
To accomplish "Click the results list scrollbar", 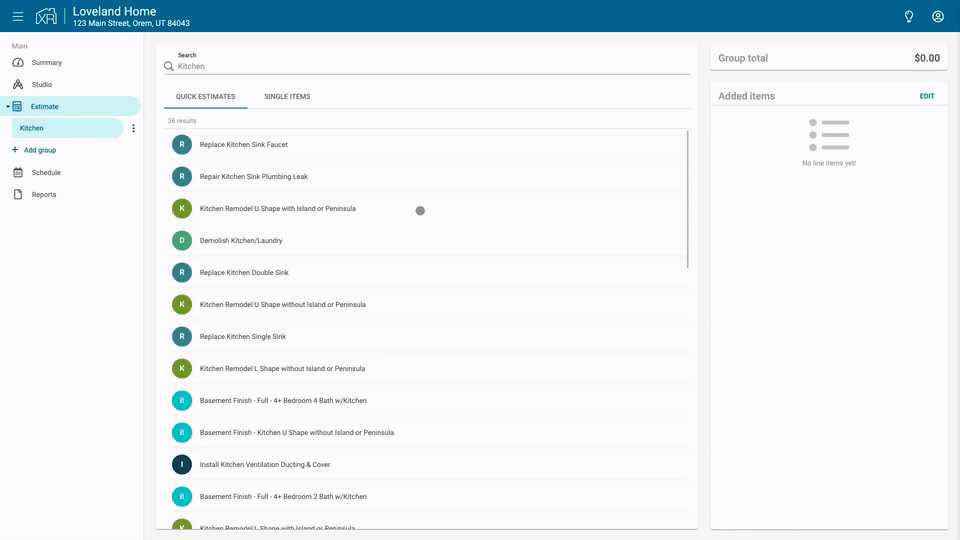I will [688, 200].
